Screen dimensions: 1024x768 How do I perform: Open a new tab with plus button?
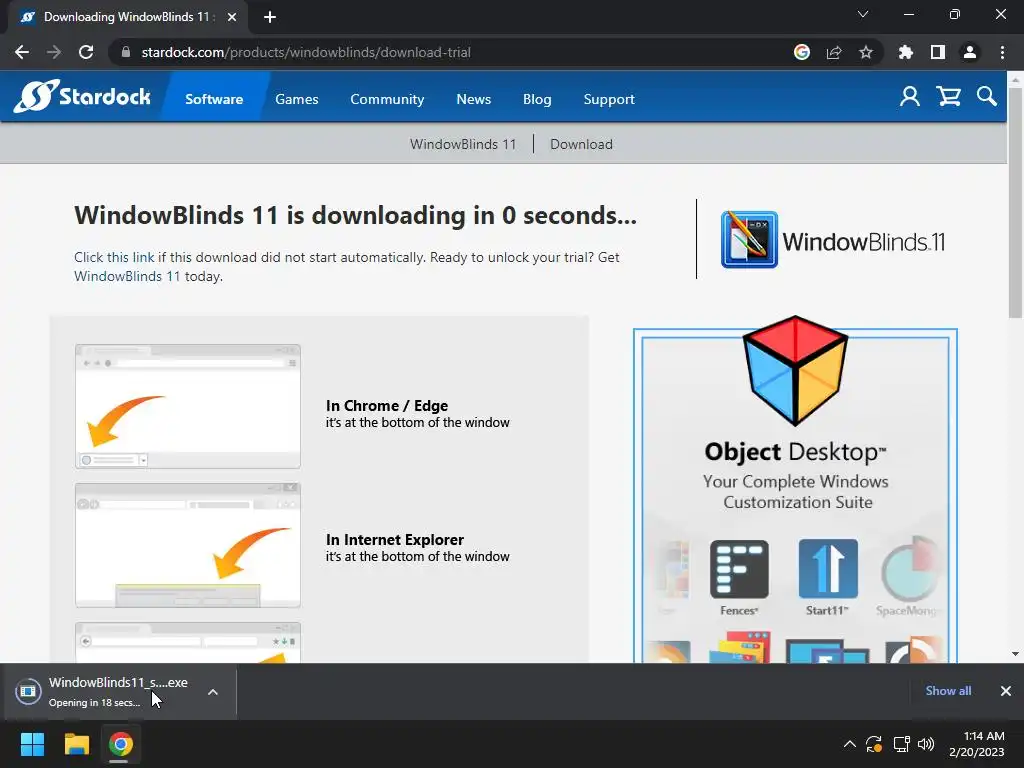coord(270,17)
